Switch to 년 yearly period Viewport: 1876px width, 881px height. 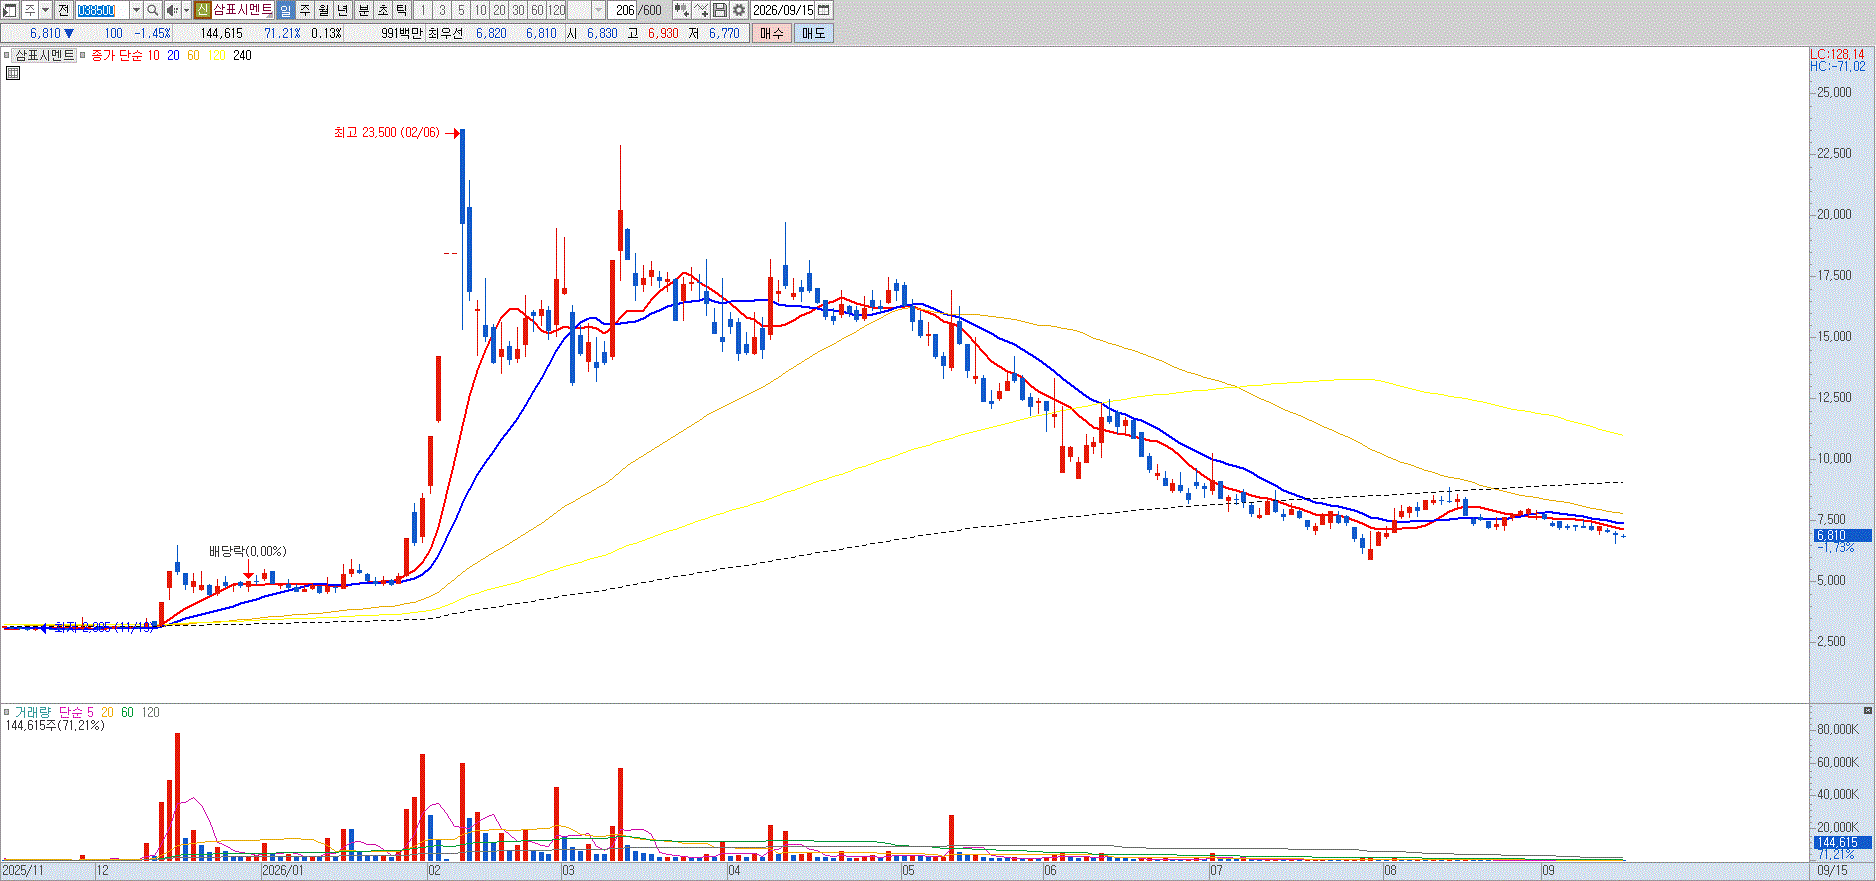pos(343,10)
